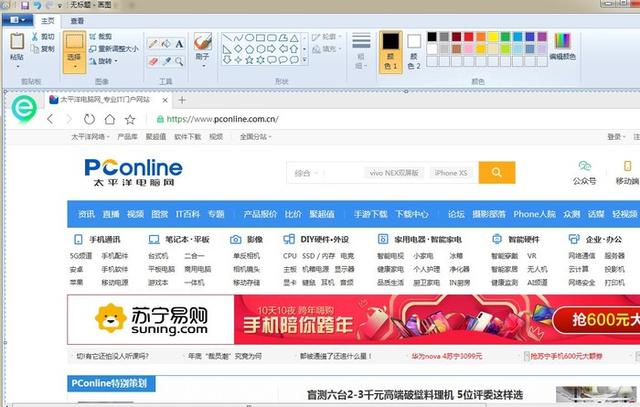Select the Pencil tool

[x=152, y=43]
